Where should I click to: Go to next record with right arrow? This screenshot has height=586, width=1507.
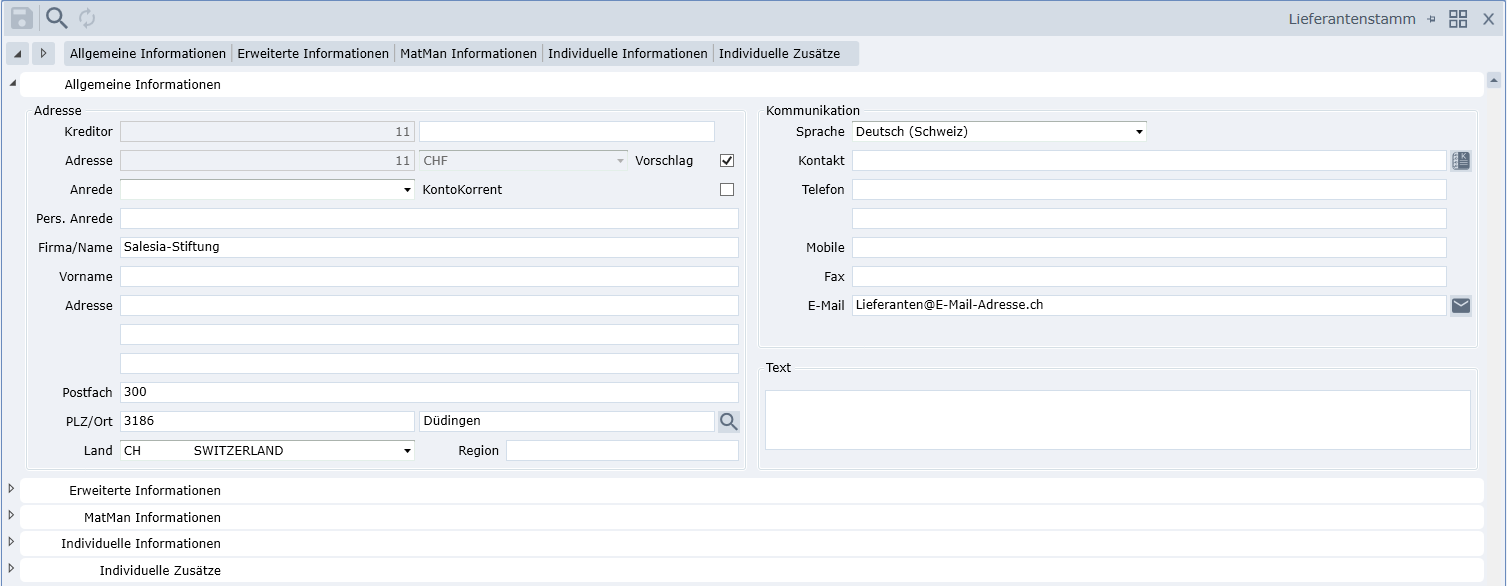click(43, 53)
